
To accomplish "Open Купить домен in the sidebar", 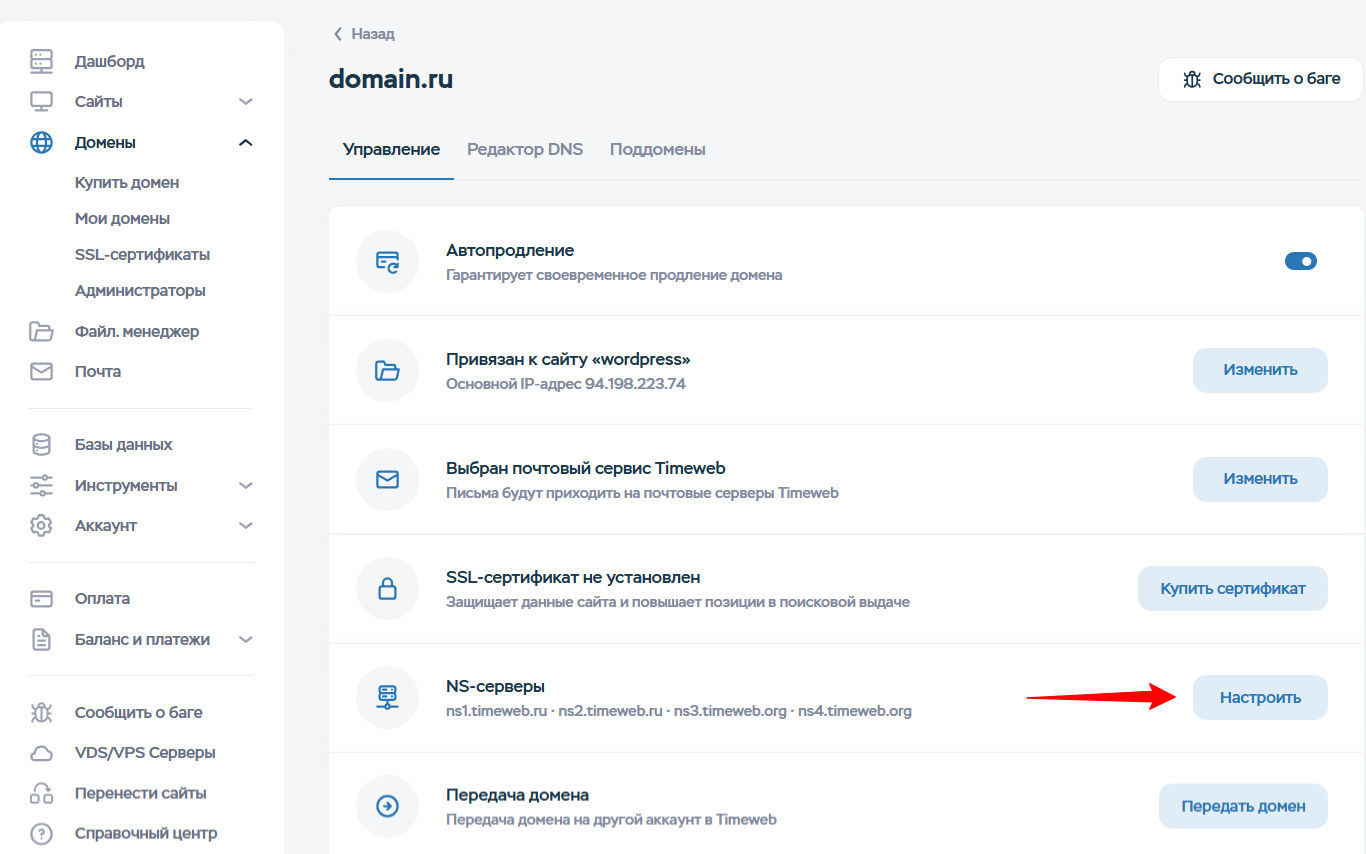I will [127, 183].
